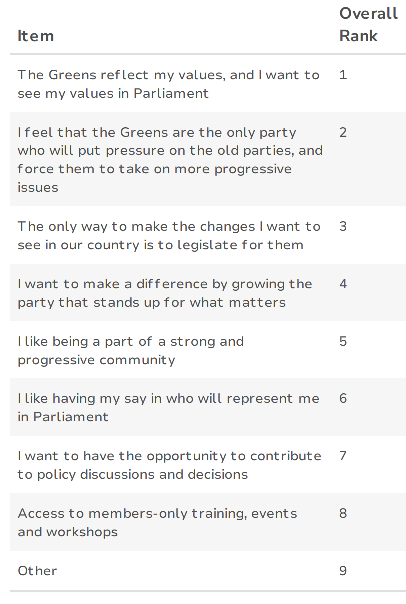
Task: Click rank number 8 cell
Action: pyautogui.click(x=343, y=513)
